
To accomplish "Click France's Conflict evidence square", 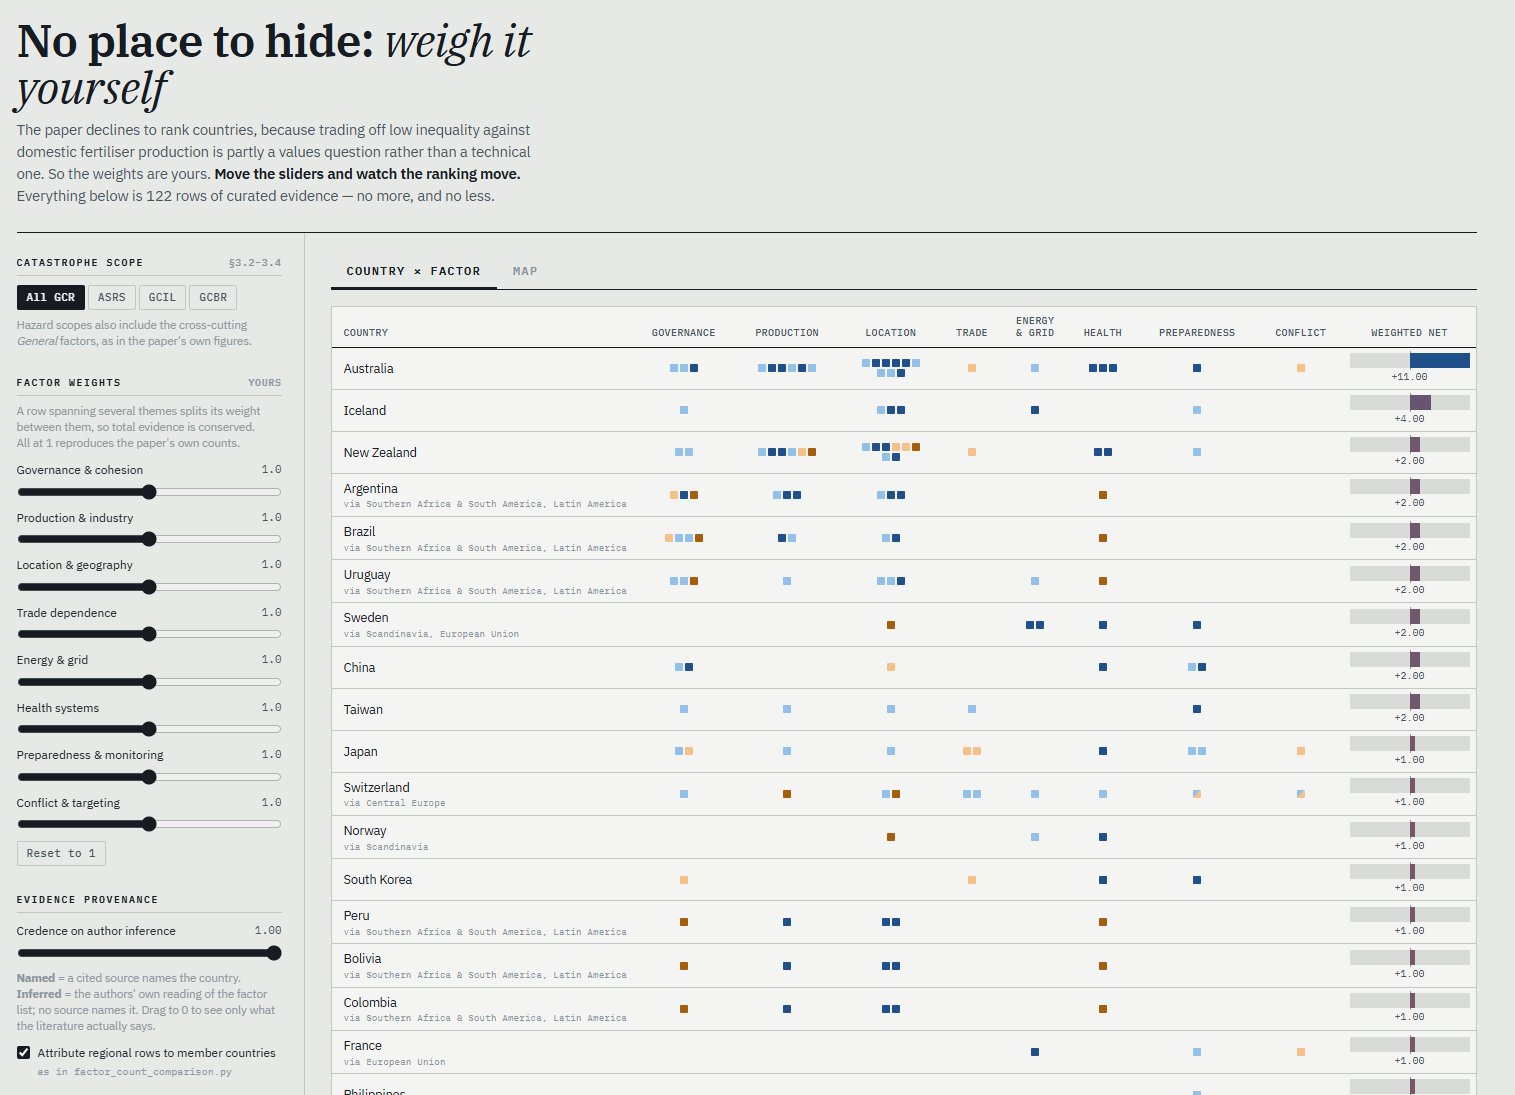I will point(1301,1052).
